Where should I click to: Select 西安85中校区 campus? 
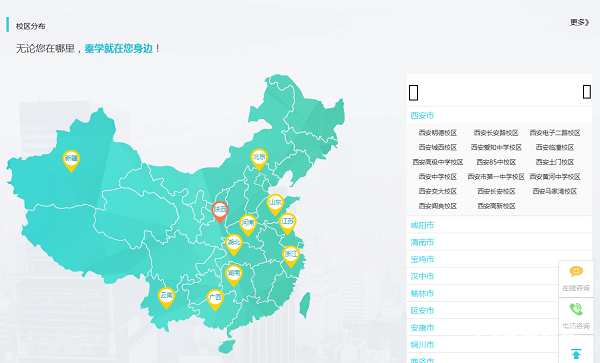point(496,162)
